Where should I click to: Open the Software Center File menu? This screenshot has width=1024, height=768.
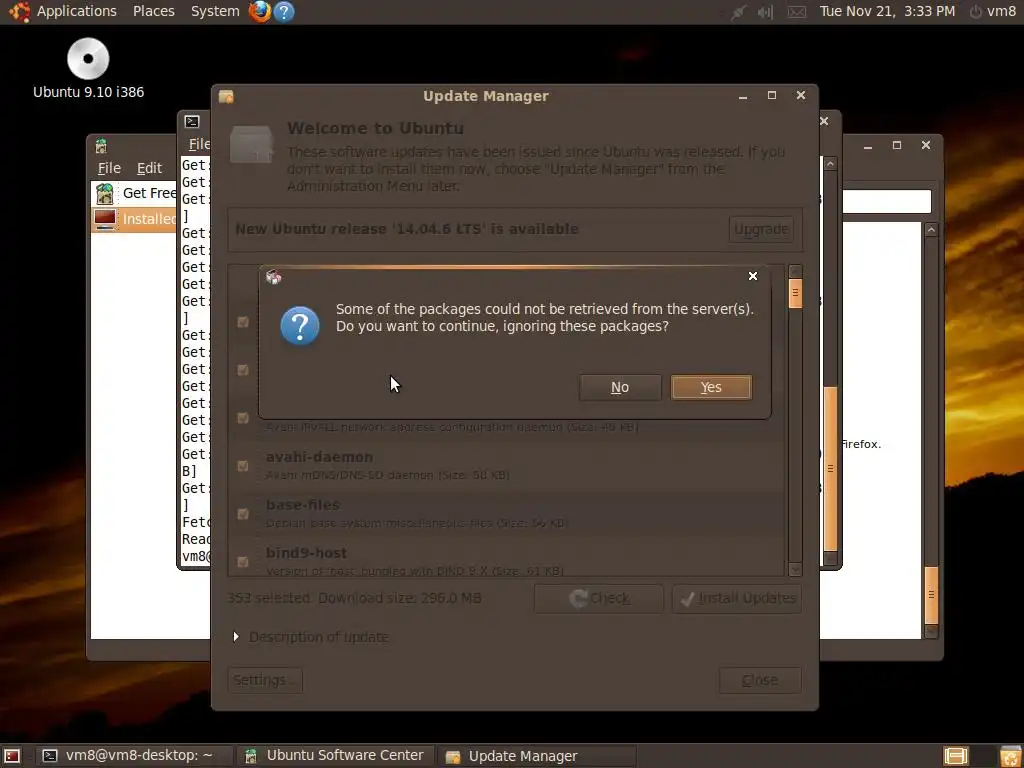[x=109, y=168]
